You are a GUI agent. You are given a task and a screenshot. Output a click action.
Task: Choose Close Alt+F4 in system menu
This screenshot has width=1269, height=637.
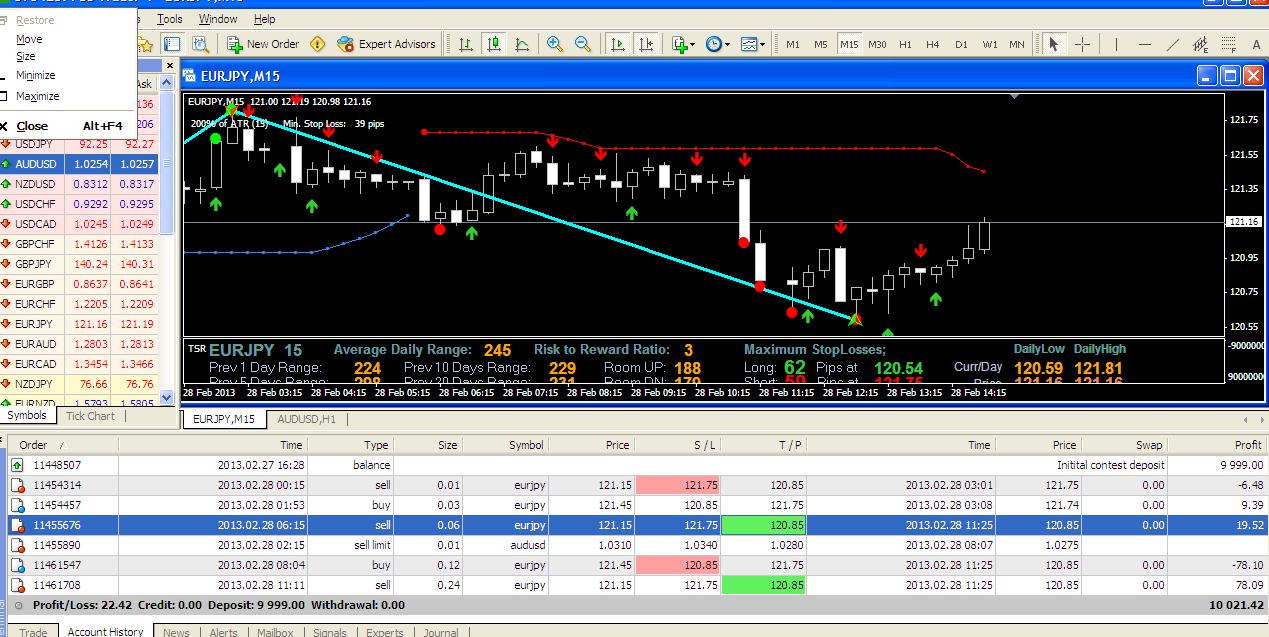[x=68, y=126]
